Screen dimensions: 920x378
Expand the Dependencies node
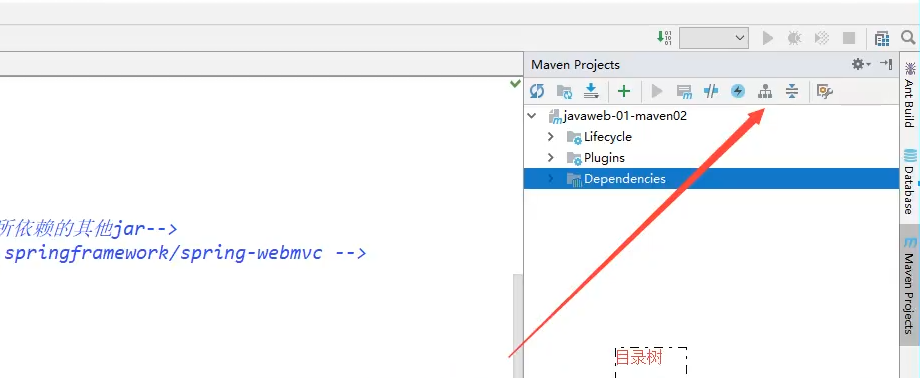click(x=550, y=178)
